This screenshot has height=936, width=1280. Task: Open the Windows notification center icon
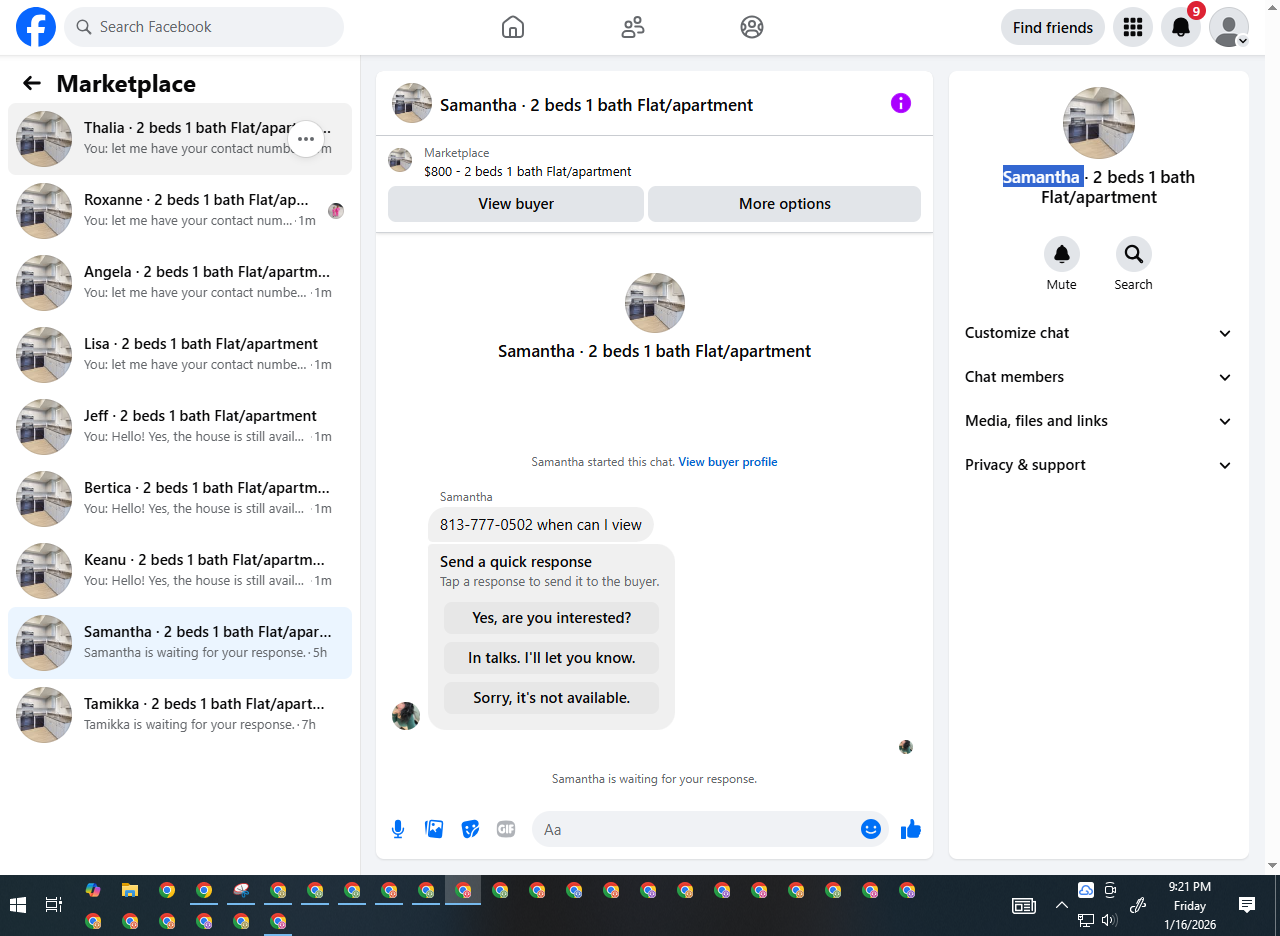1247,905
